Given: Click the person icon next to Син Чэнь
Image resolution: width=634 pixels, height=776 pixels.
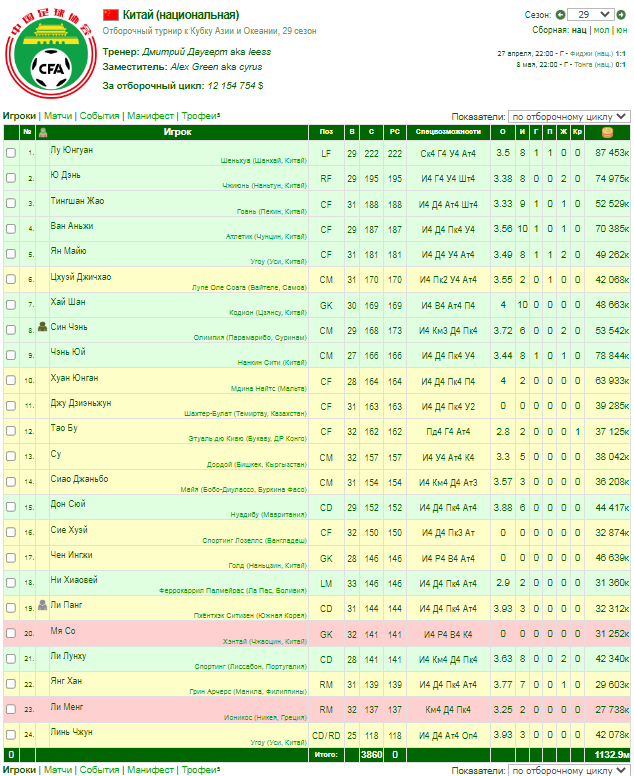Looking at the screenshot, I should (43, 327).
